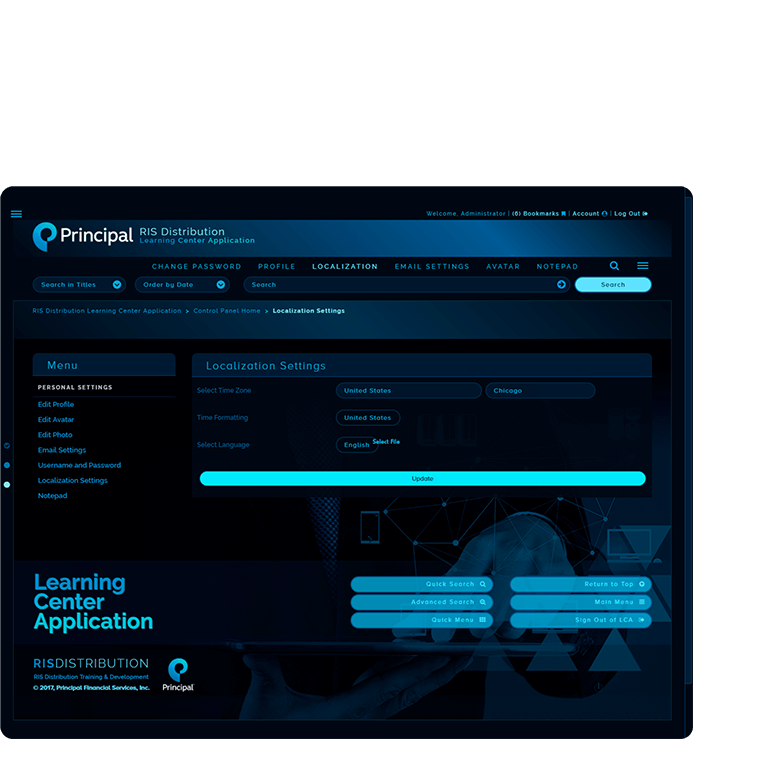The width and height of the screenshot is (768, 768).
Task: Click the Select File link
Action: [x=386, y=442]
